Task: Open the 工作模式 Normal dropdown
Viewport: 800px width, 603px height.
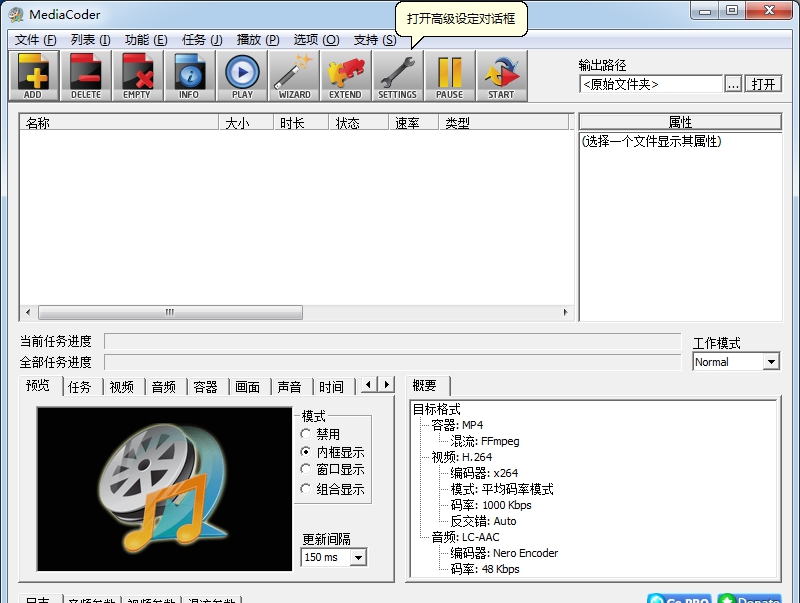Action: click(736, 361)
